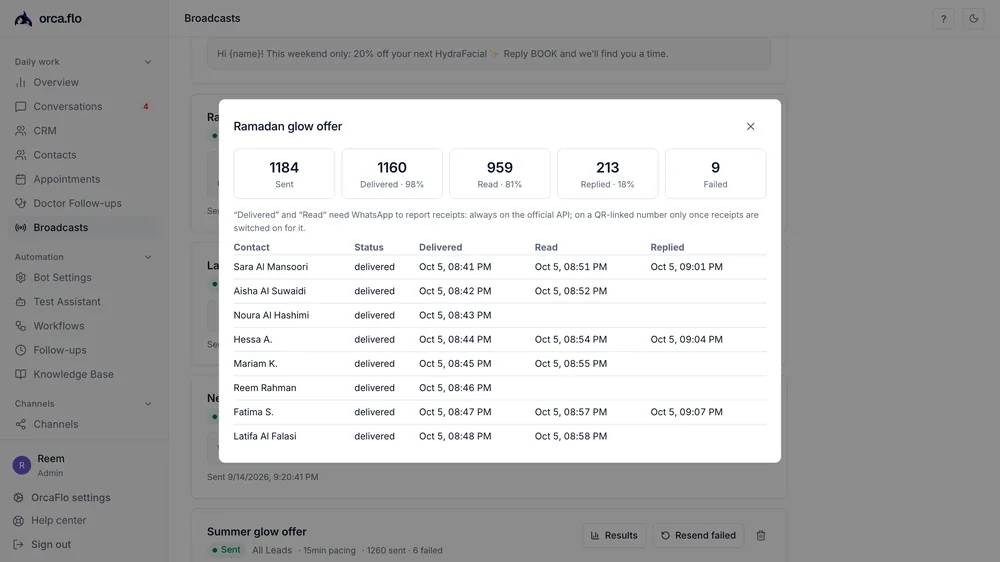Image resolution: width=1000 pixels, height=562 pixels.
Task: Click the Appointments calendar icon
Action: 21,179
